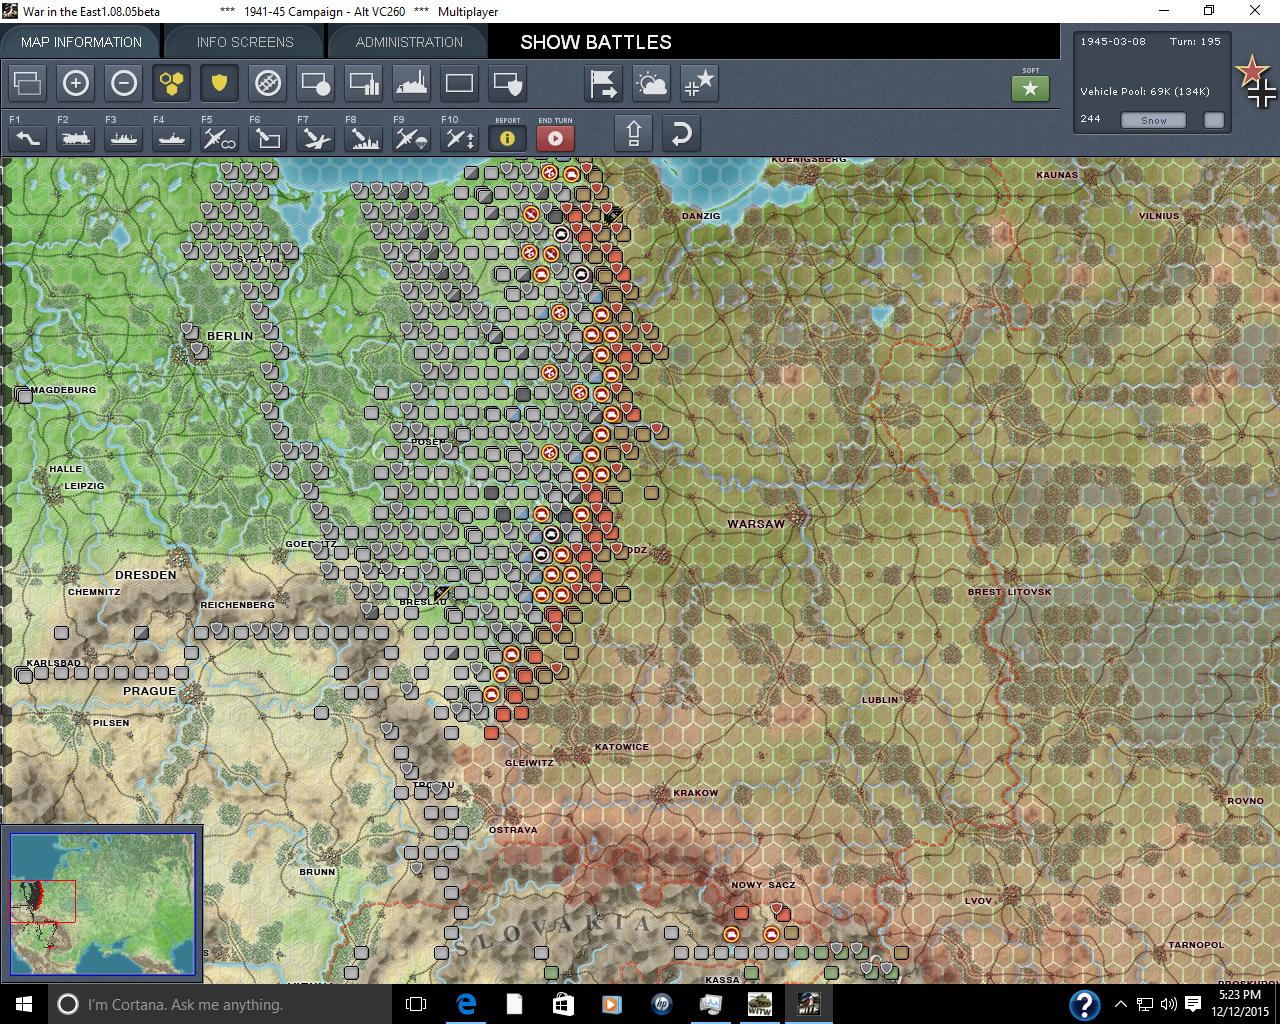This screenshot has height=1024, width=1280.
Task: Click the Krakow city label on map
Action: tap(696, 793)
